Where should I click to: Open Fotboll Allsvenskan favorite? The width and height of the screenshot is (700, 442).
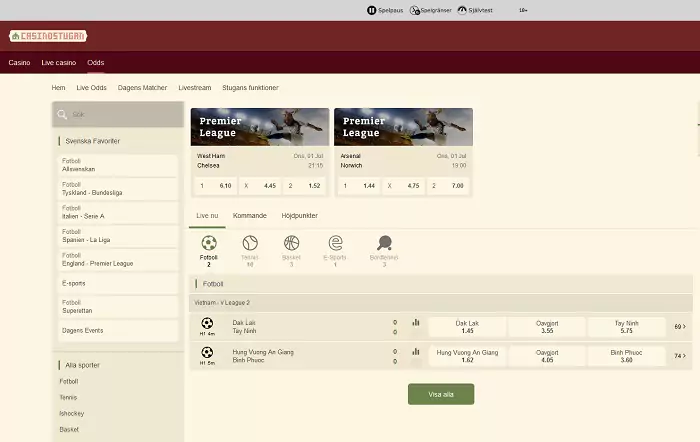[118, 165]
